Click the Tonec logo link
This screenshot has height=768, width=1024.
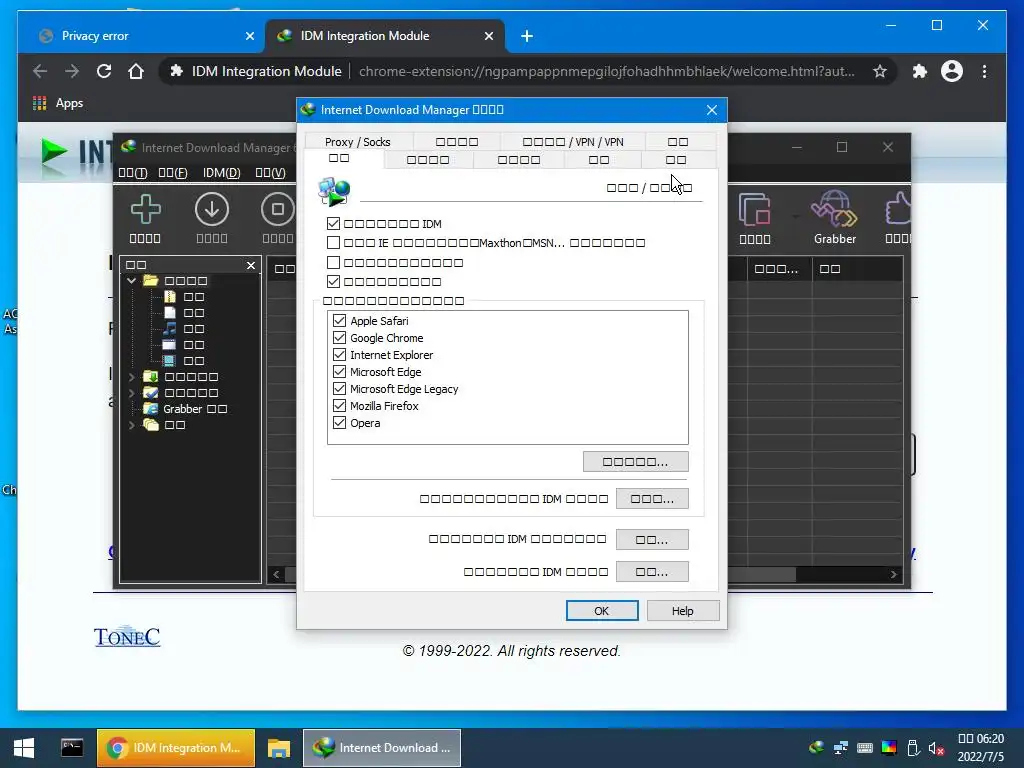(x=127, y=637)
